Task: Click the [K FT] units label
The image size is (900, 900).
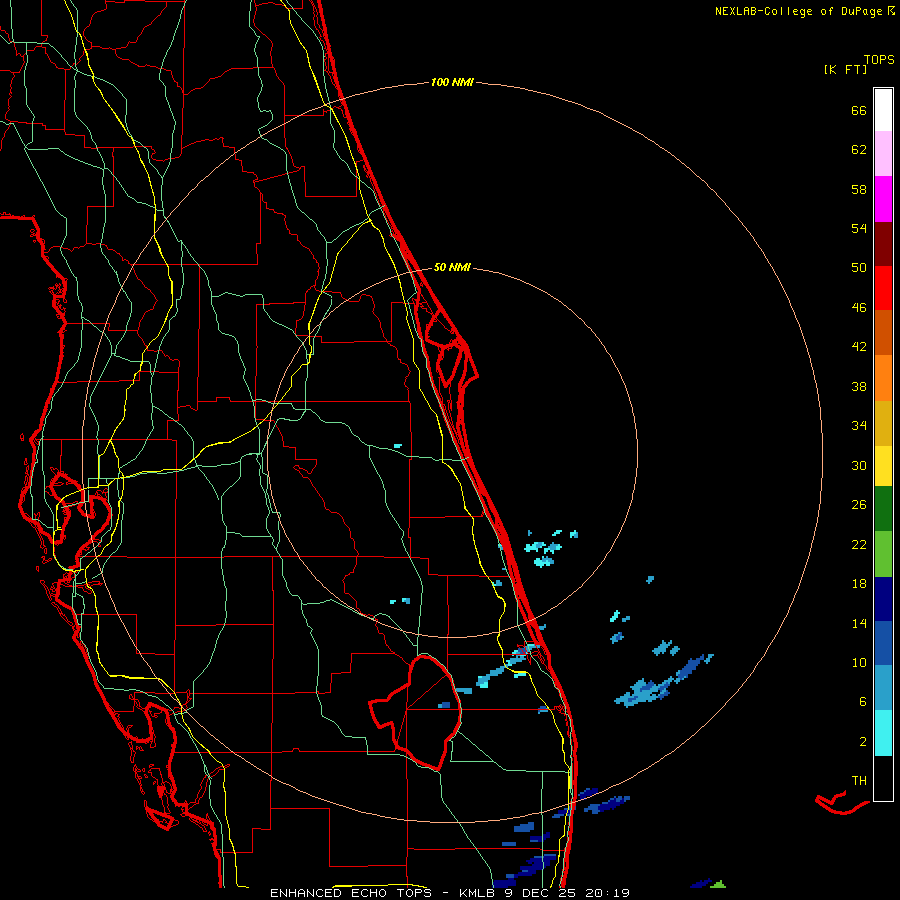Action: pyautogui.click(x=845, y=70)
